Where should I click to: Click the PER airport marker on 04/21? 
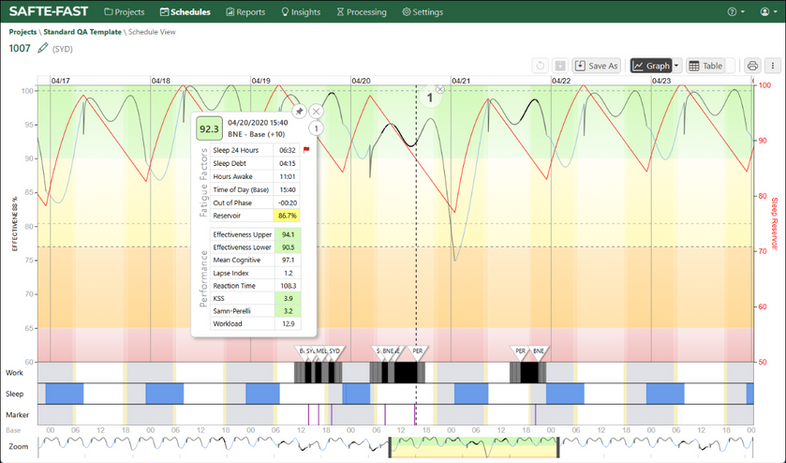click(x=520, y=352)
